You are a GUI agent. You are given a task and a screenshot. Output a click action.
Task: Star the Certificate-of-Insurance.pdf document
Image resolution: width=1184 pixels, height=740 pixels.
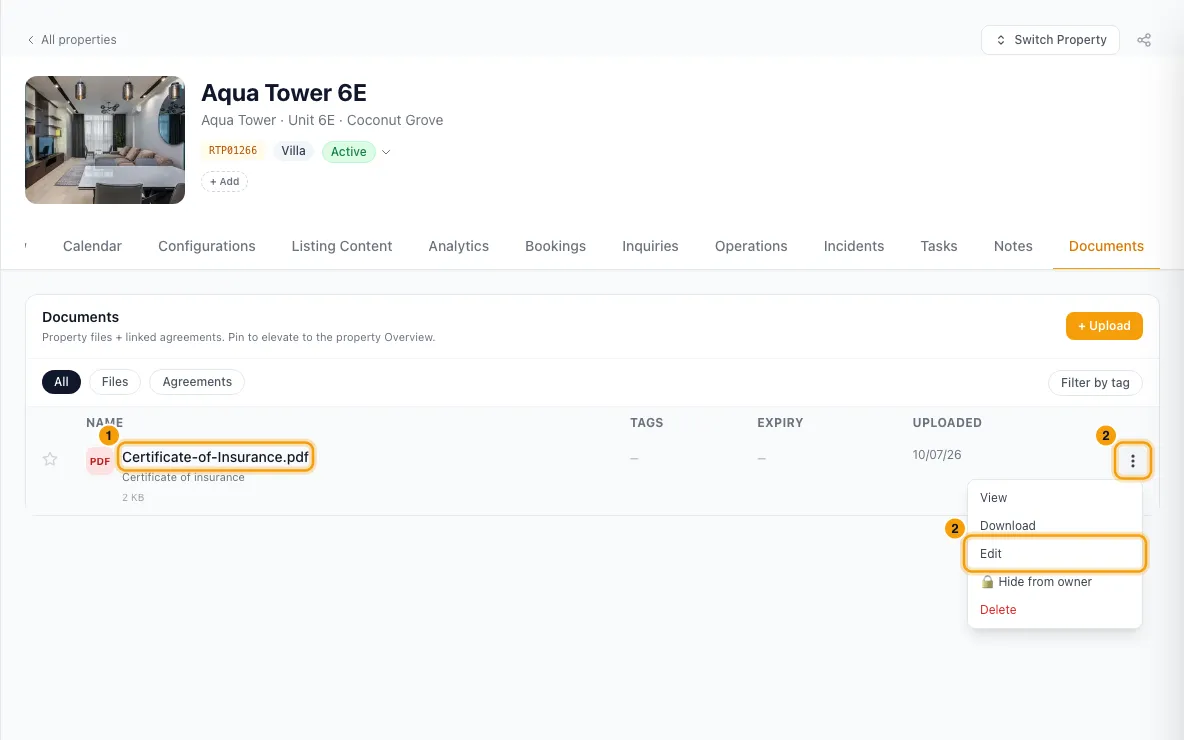50,459
